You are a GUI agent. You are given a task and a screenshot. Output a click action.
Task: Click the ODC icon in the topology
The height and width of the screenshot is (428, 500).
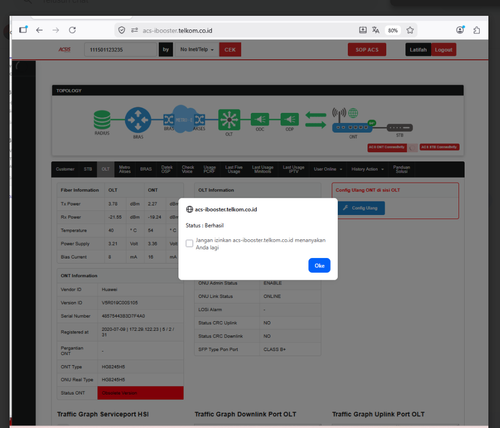(260, 119)
